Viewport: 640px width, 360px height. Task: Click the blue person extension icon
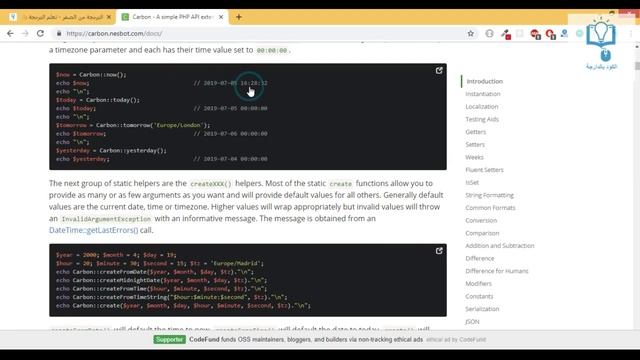click(564, 33)
